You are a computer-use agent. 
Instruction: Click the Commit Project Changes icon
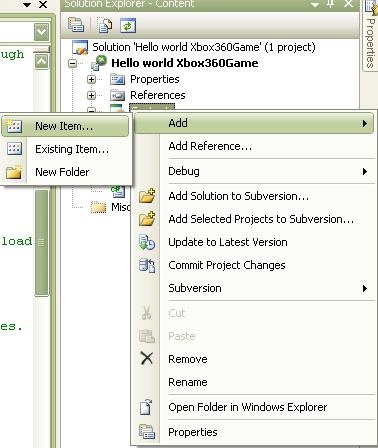(x=147, y=265)
